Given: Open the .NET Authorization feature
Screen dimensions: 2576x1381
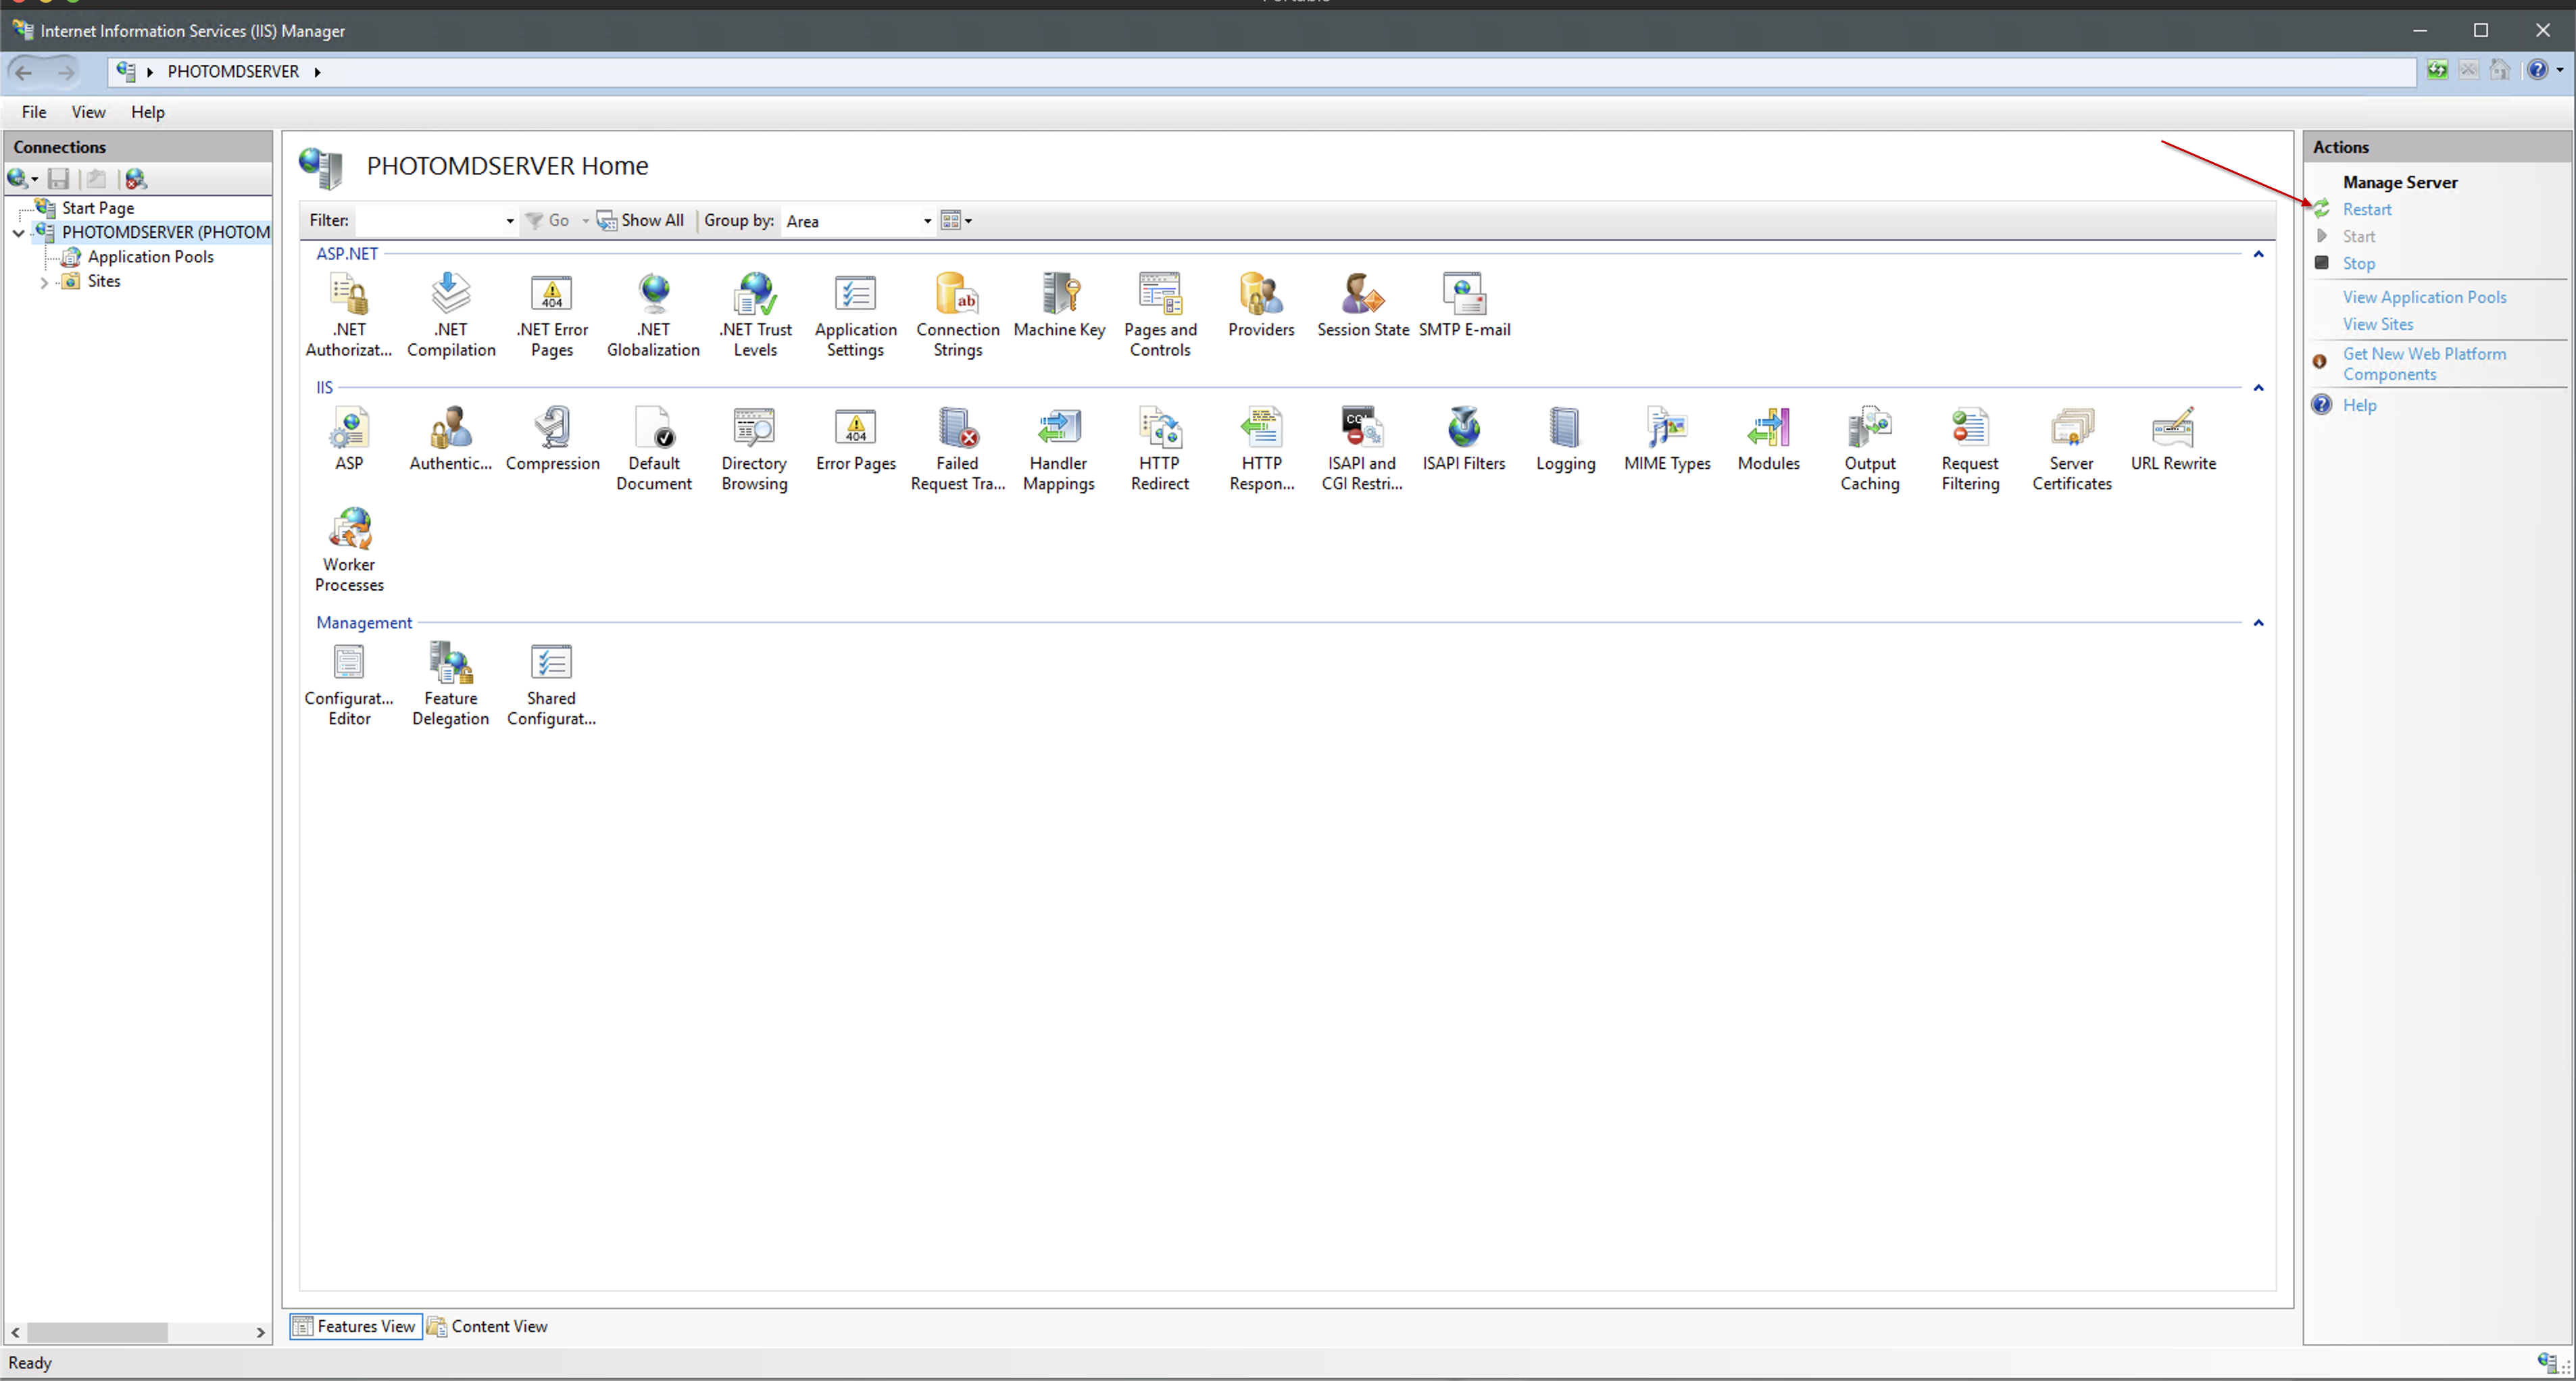Looking at the screenshot, I should tap(349, 314).
